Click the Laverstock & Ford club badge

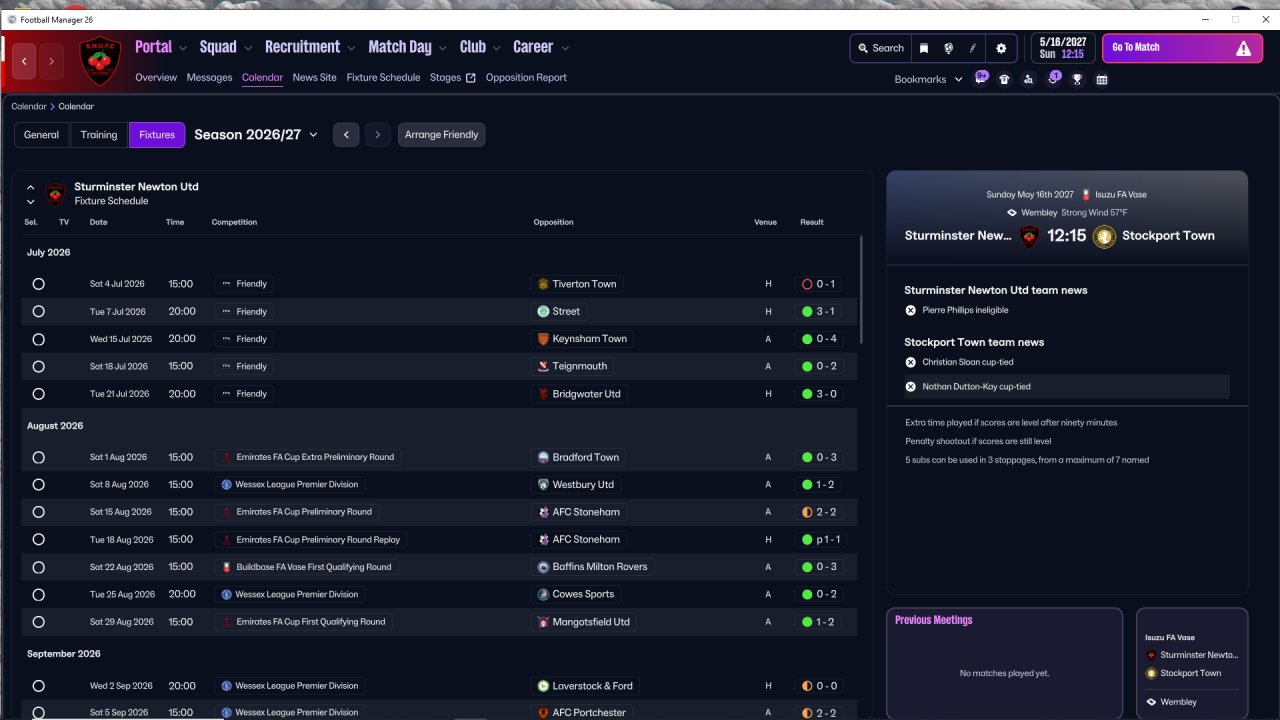543,686
